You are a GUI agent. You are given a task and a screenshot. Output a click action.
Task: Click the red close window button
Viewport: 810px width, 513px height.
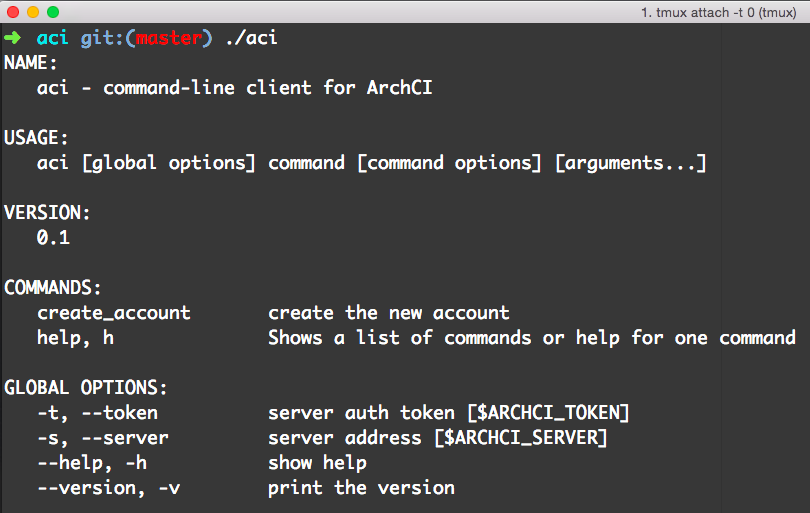click(x=13, y=12)
